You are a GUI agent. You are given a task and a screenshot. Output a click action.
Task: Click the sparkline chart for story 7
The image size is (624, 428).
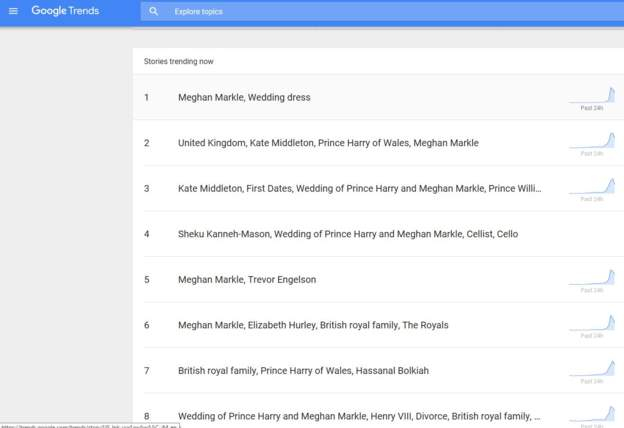(592, 369)
